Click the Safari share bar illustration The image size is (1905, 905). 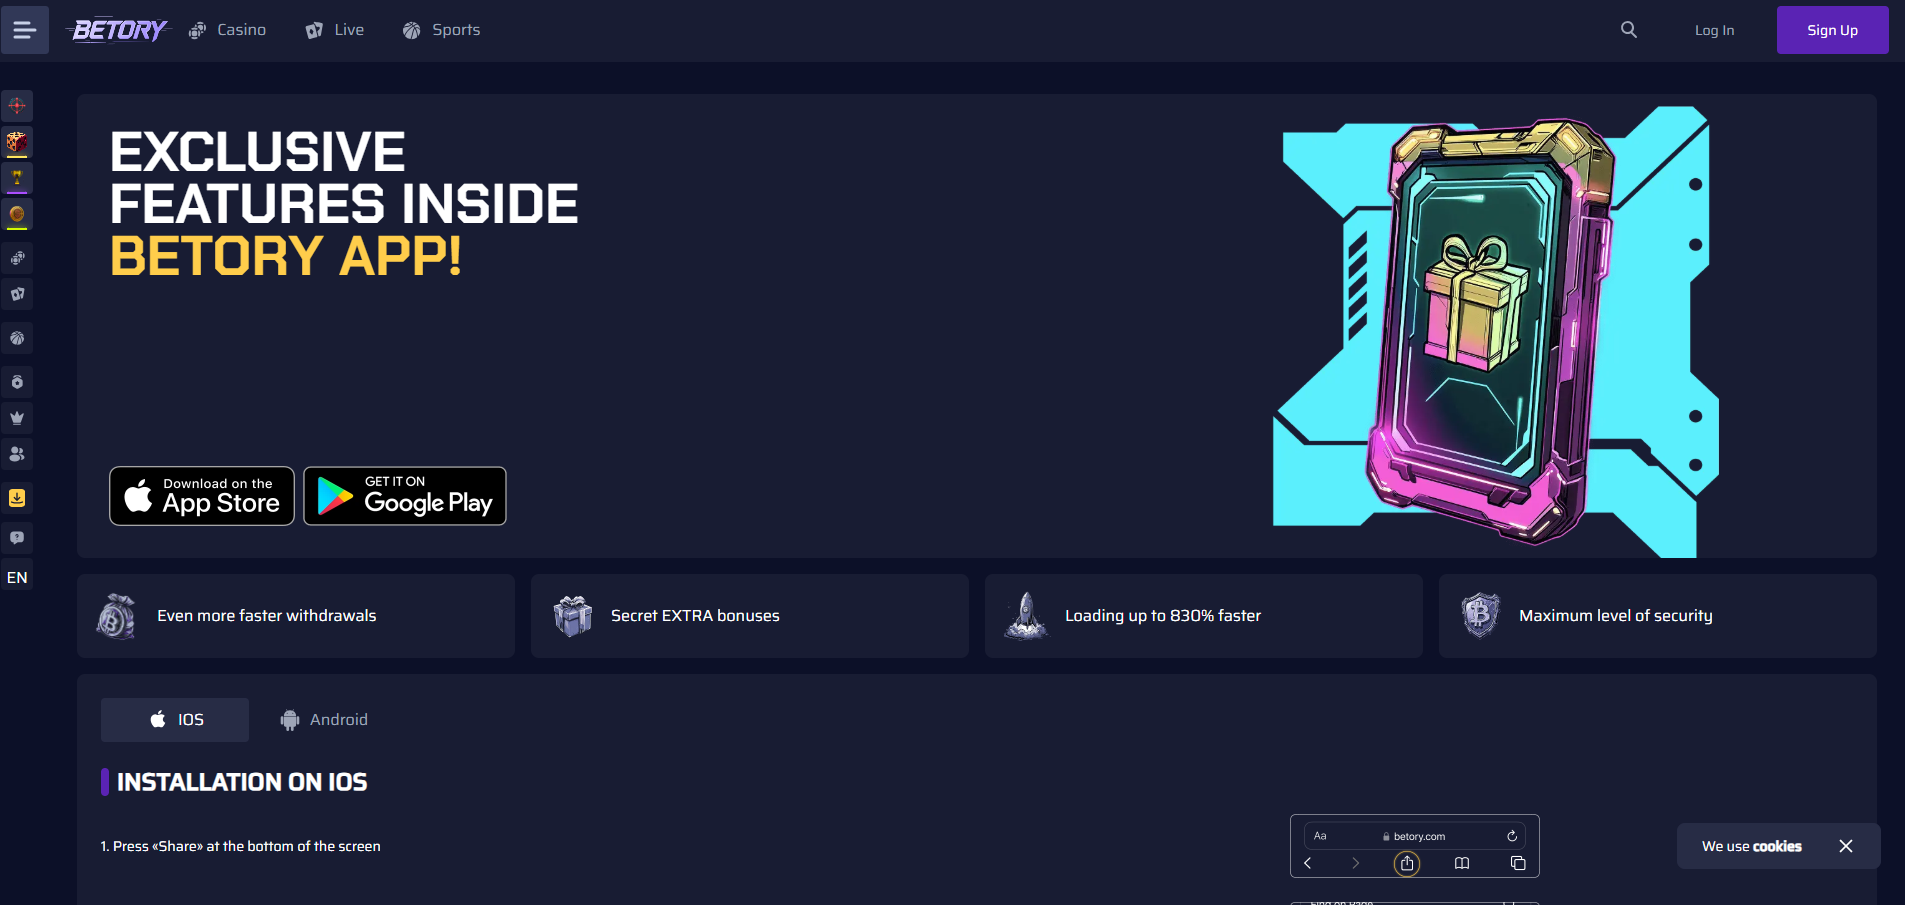click(x=1414, y=846)
